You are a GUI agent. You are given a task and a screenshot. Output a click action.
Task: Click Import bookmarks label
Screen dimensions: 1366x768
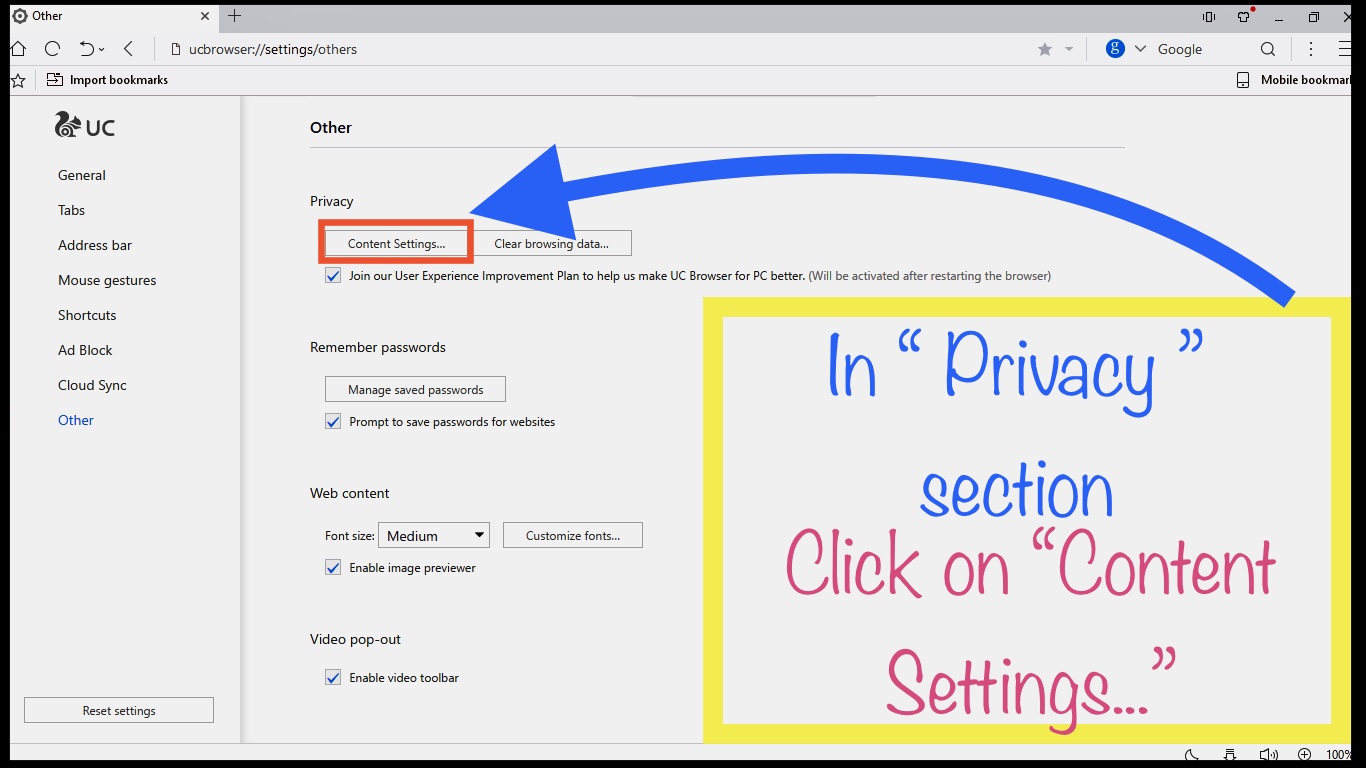coord(119,80)
